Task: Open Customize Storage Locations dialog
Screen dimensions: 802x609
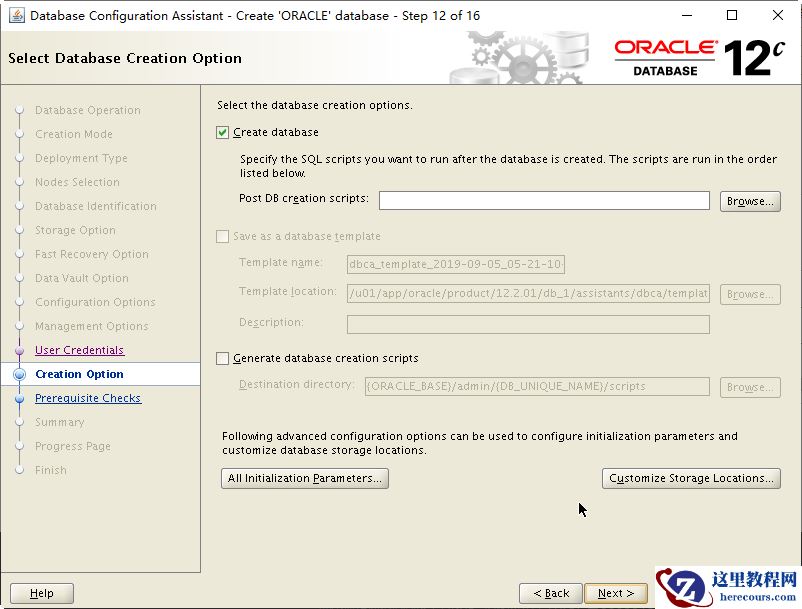Action: pos(691,478)
